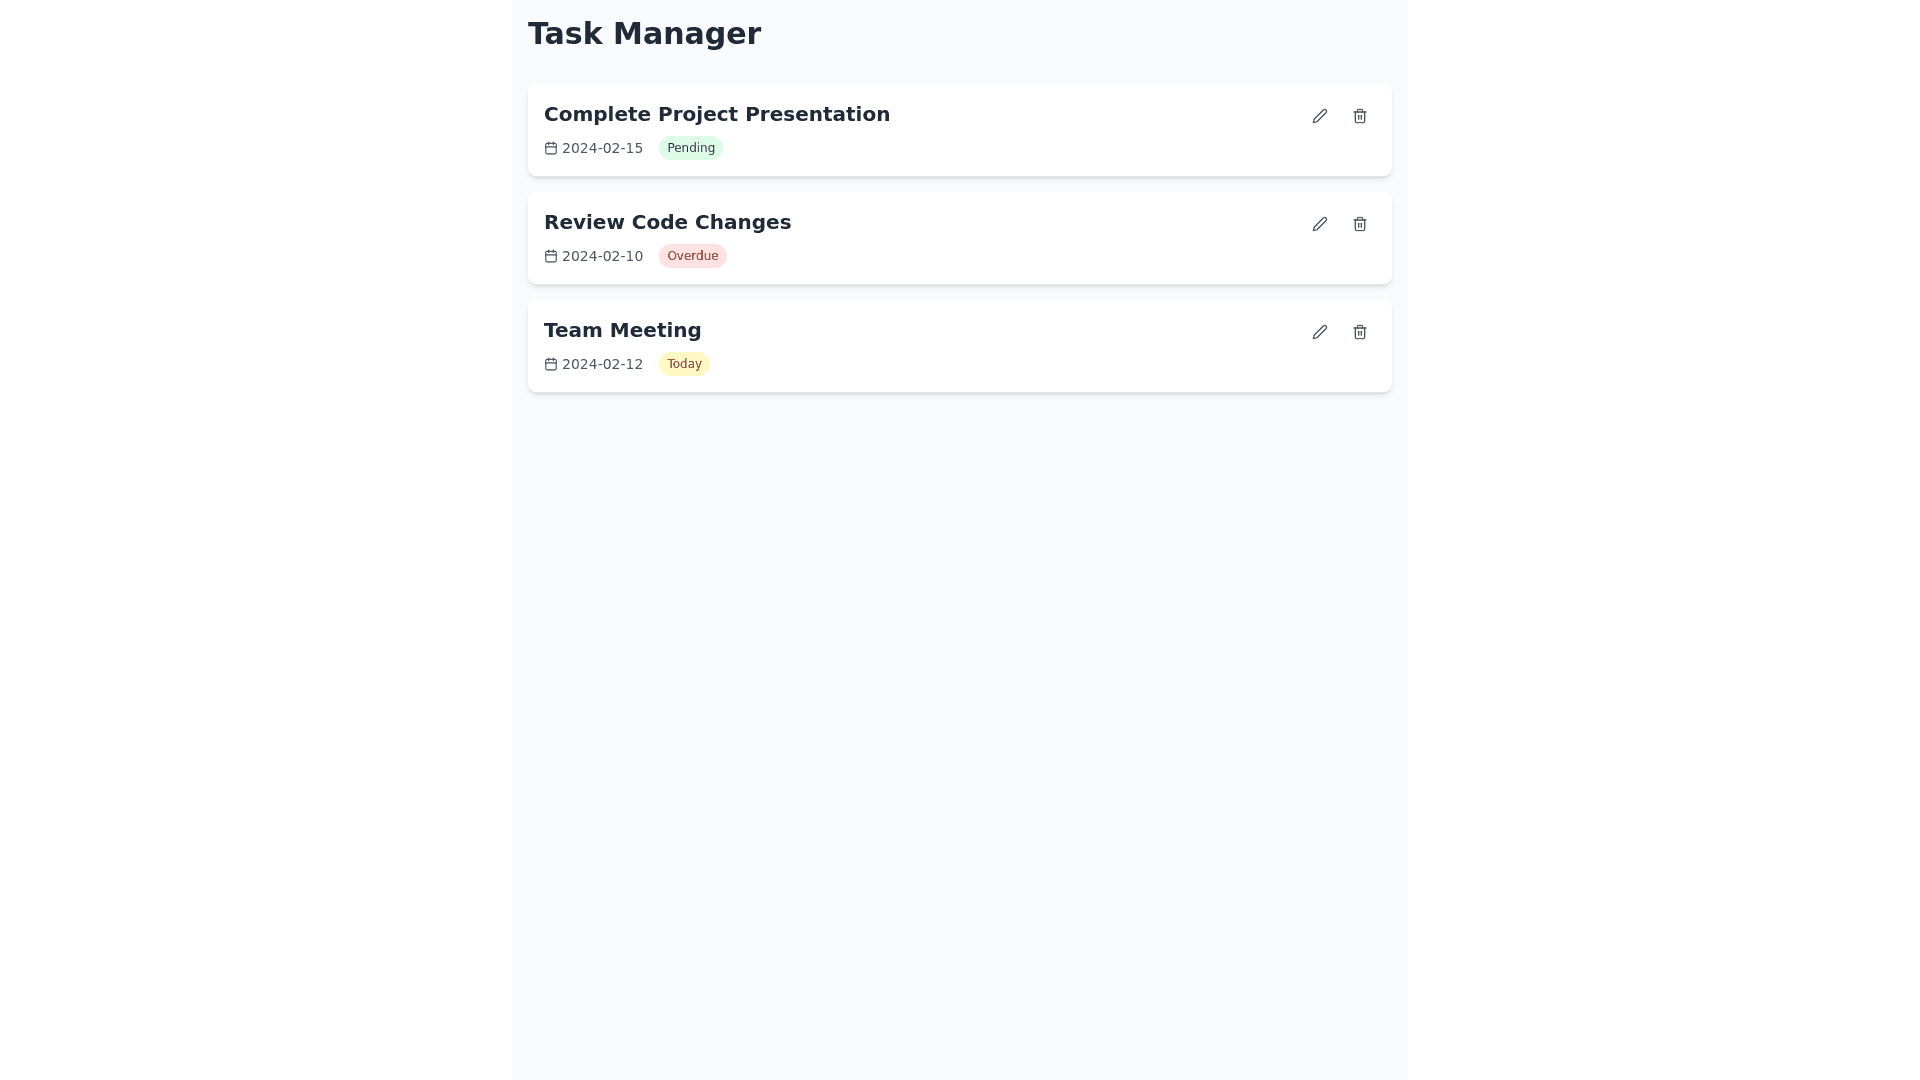This screenshot has width=1920, height=1080.
Task: Click calendar icon beside 2024-02-12
Action: tap(551, 364)
